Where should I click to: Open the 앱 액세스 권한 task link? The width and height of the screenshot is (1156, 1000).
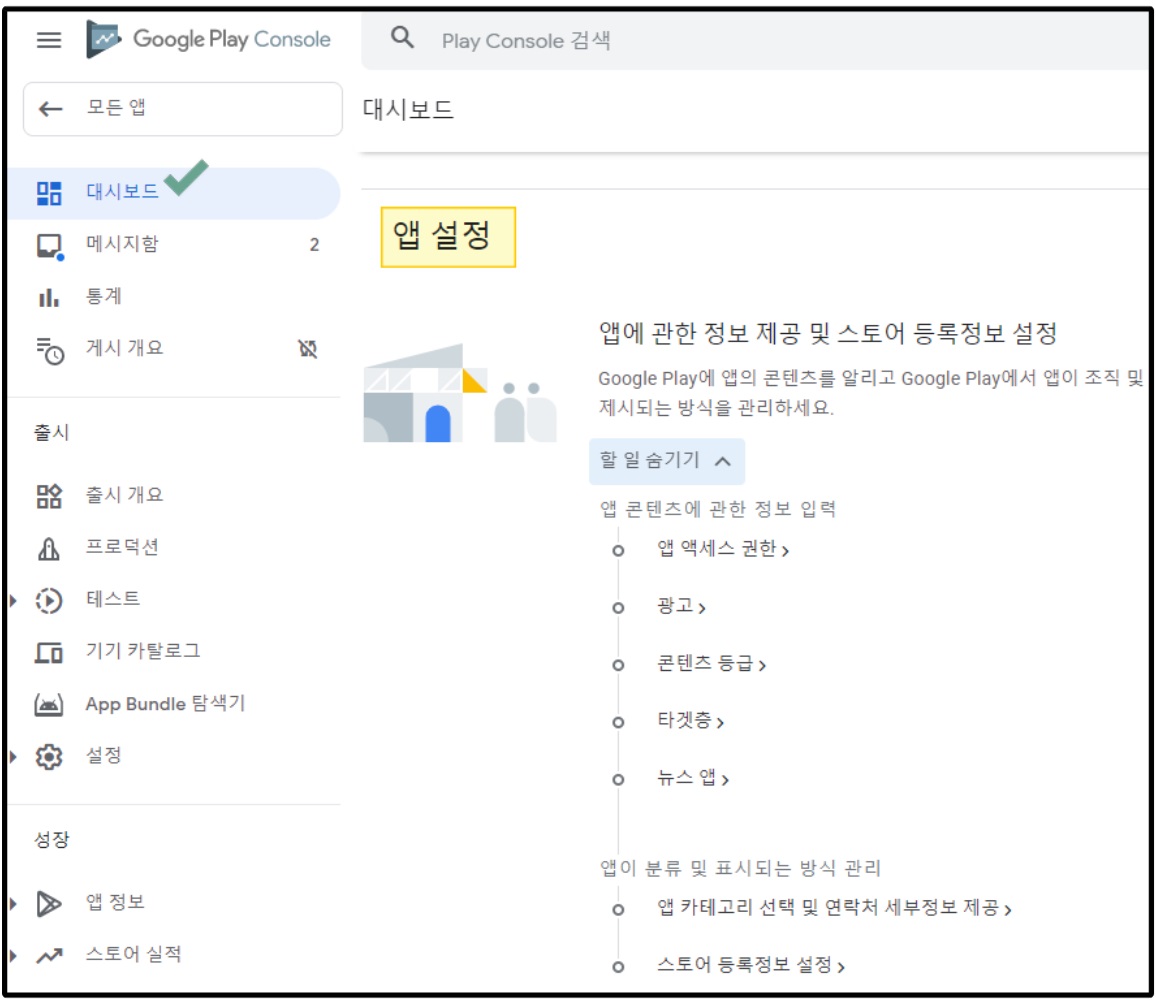click(x=722, y=549)
